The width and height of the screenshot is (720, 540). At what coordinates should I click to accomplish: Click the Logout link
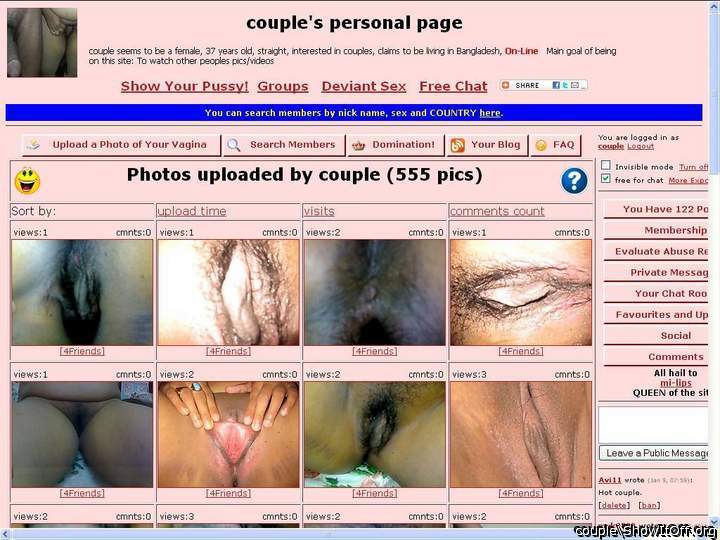point(640,147)
